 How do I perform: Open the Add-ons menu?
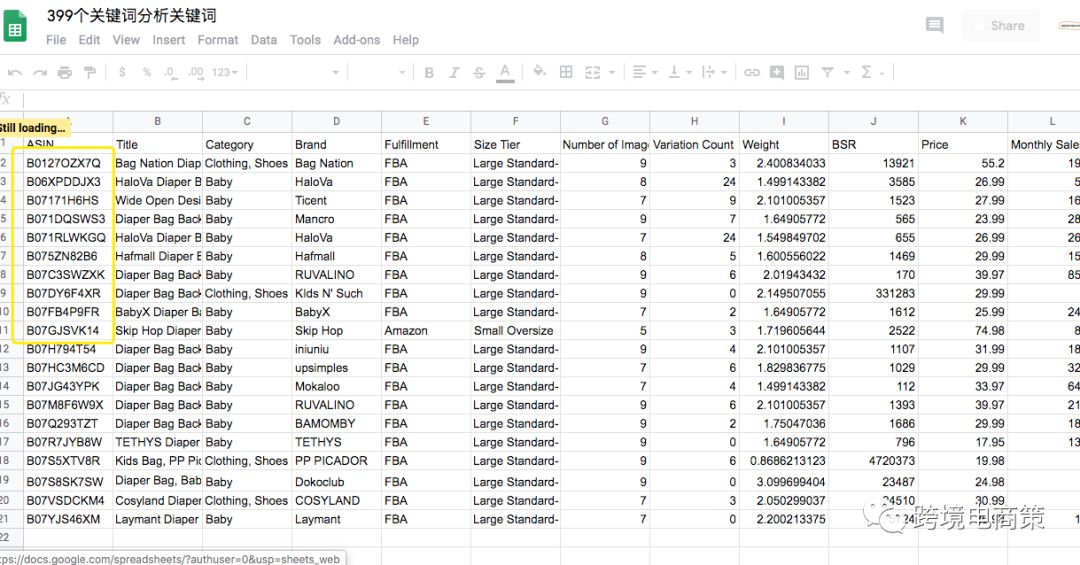[357, 40]
